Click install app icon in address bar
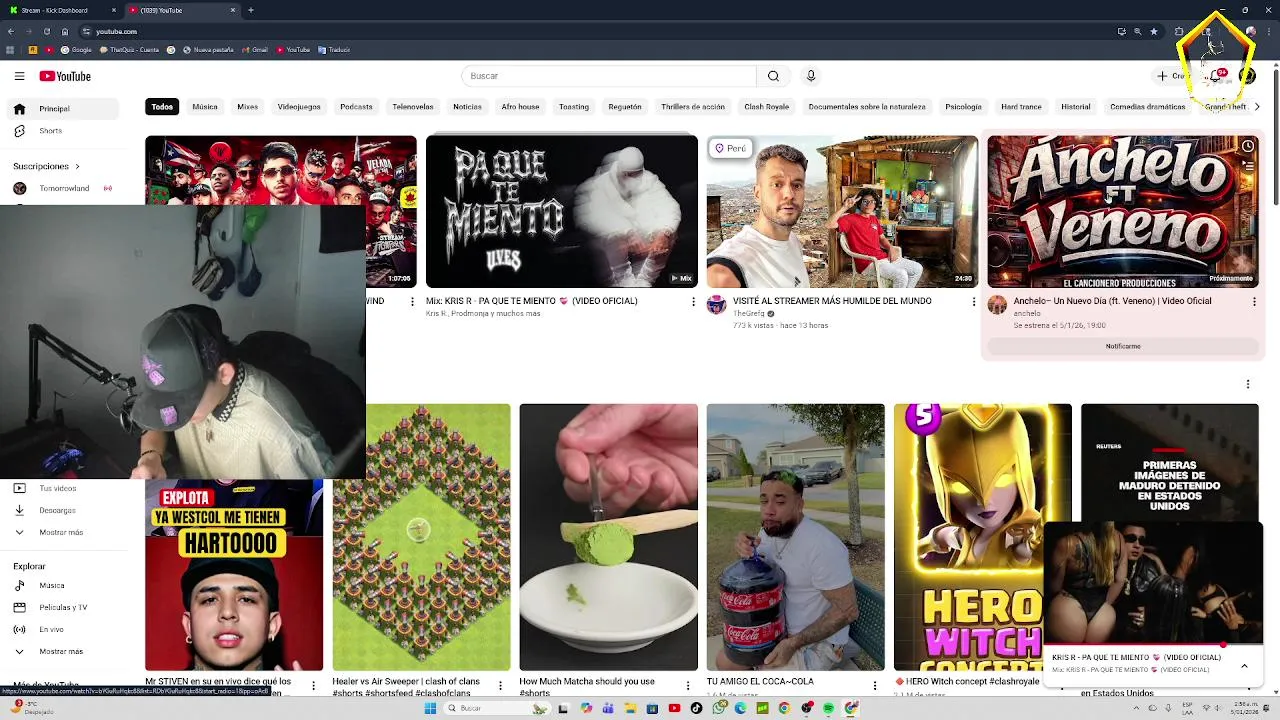Screen dimensions: 1280x720 point(1122,31)
